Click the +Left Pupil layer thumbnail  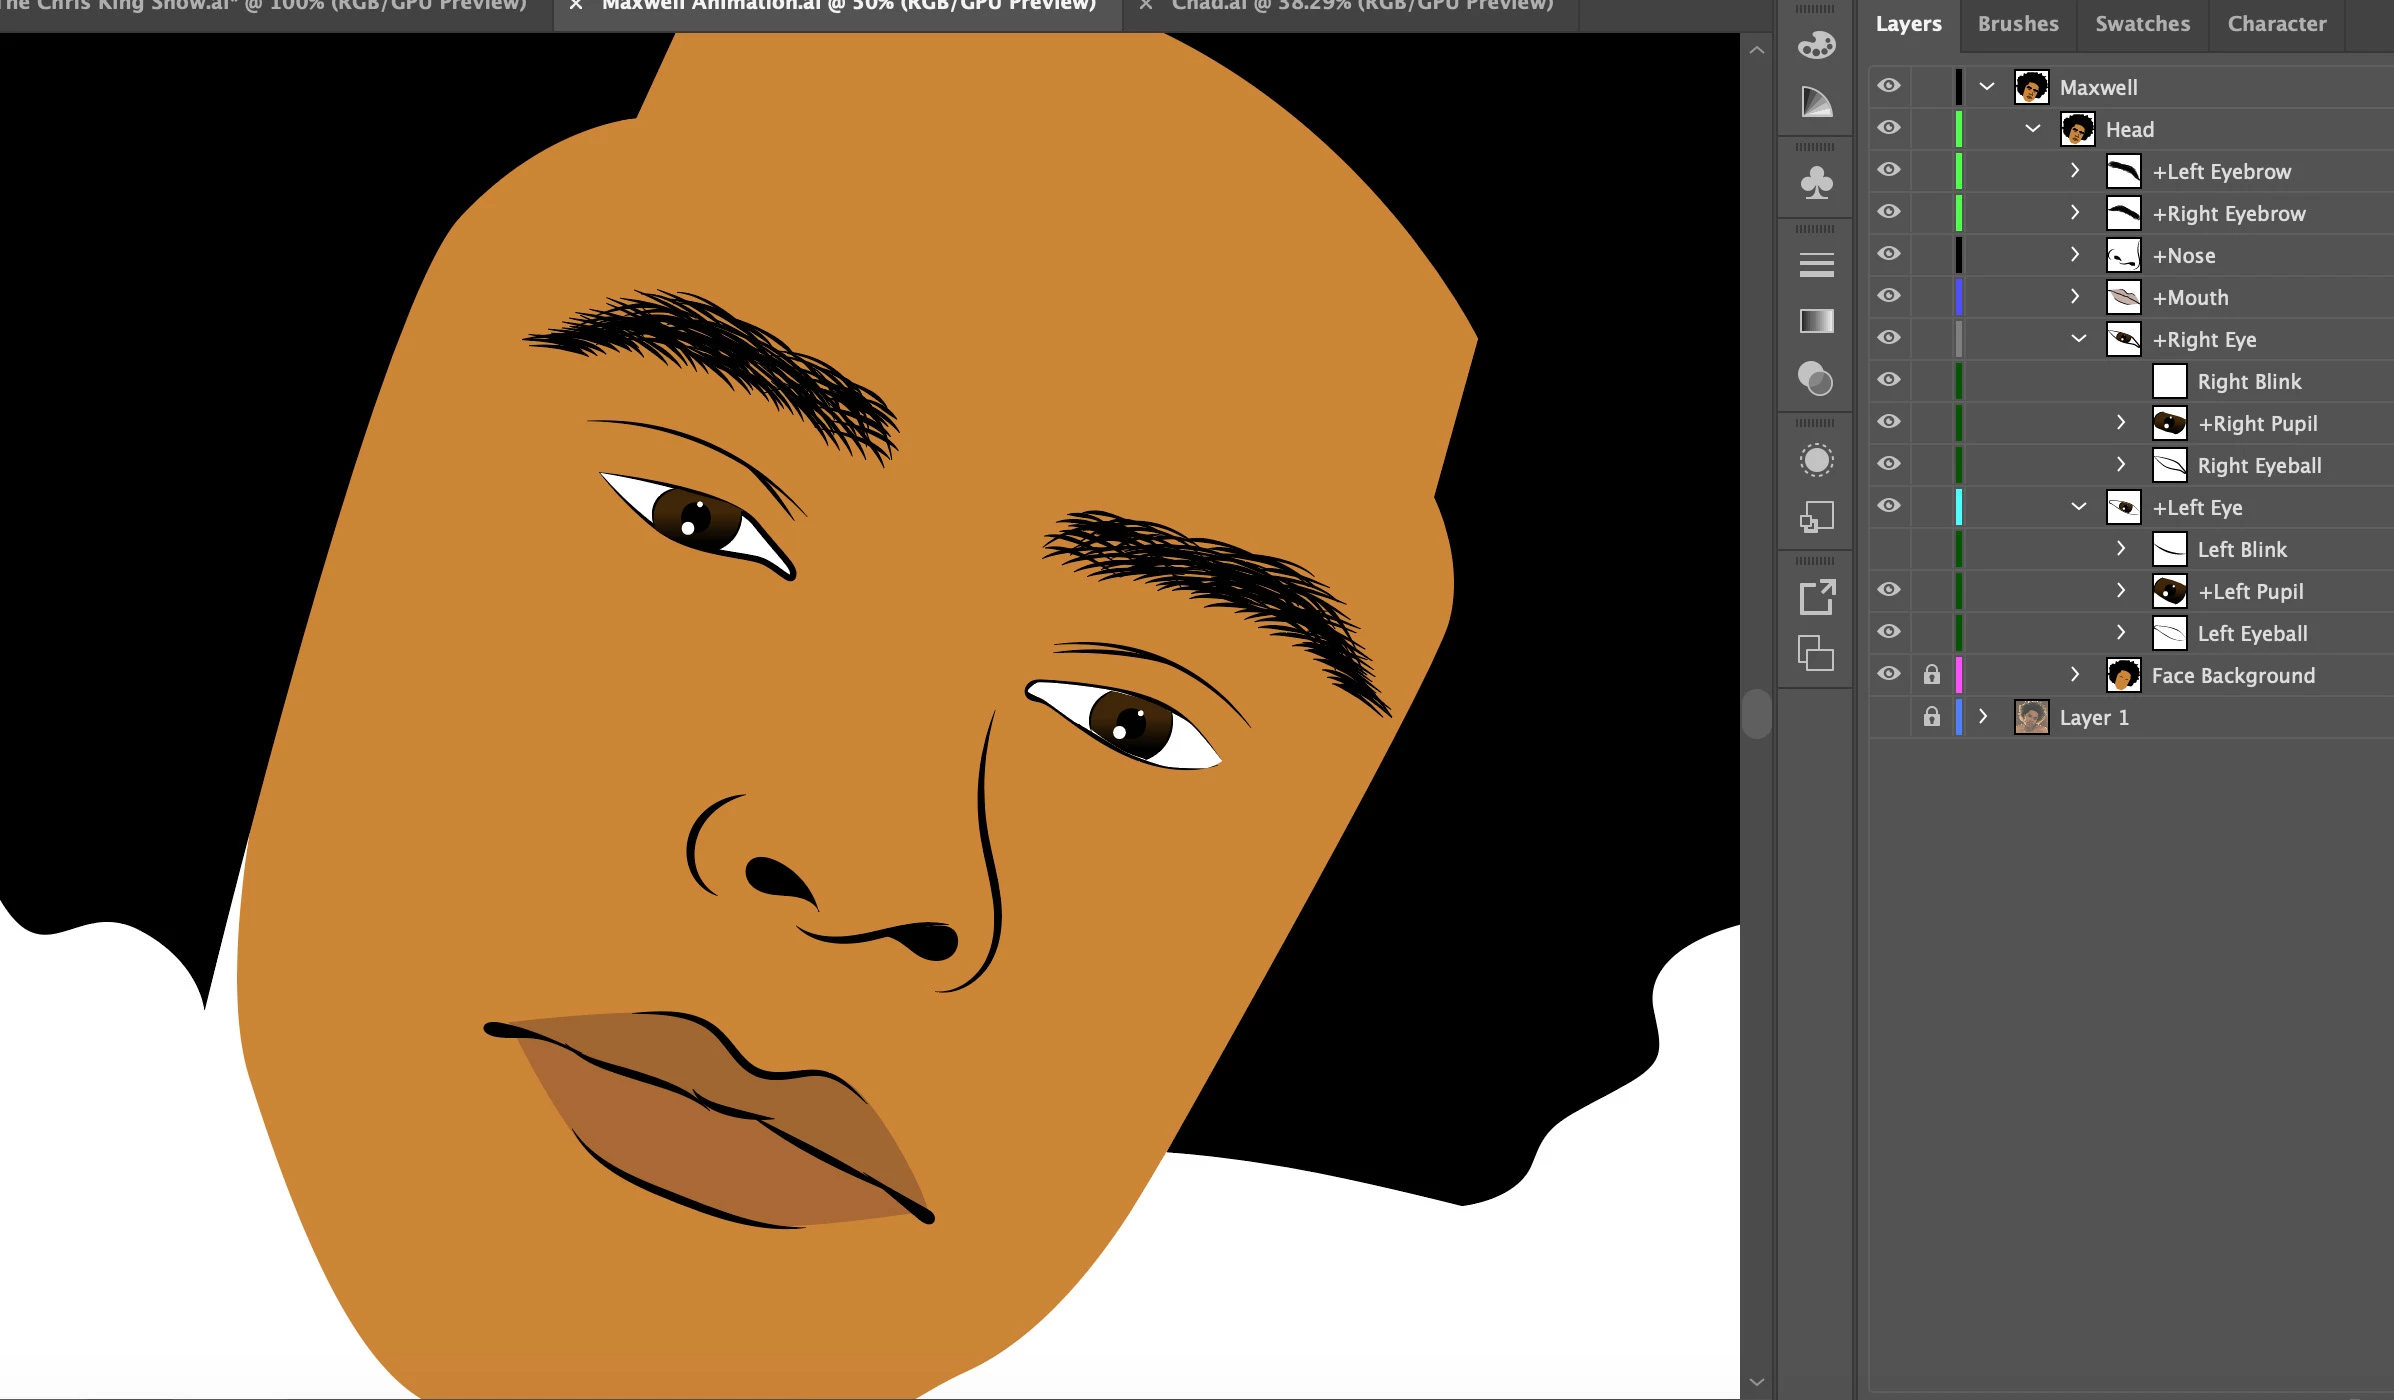pyautogui.click(x=2169, y=592)
